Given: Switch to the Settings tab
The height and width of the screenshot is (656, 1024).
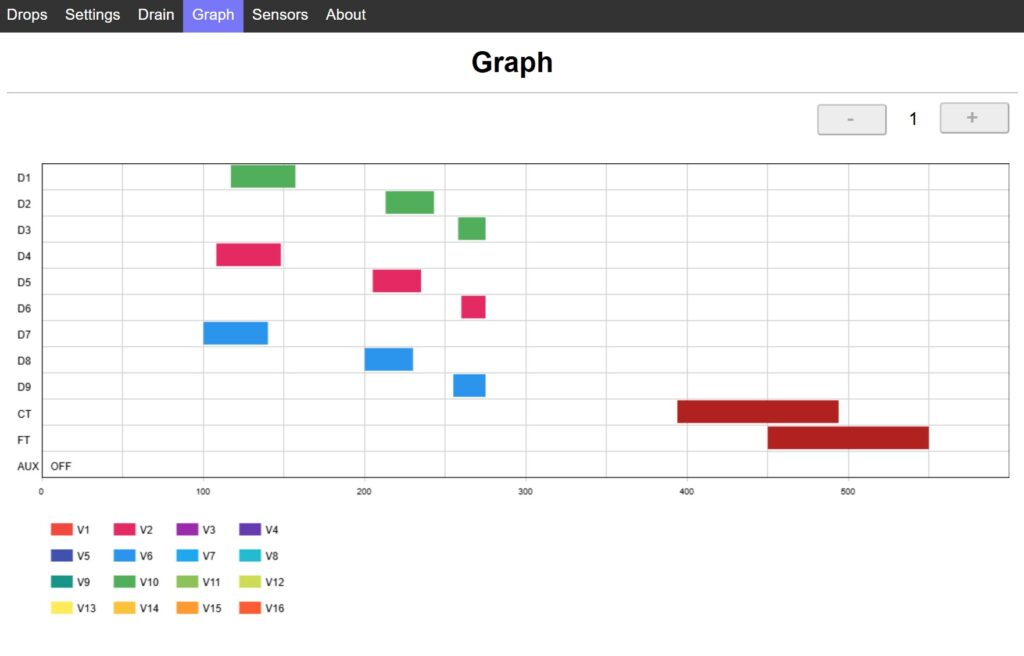Looking at the screenshot, I should (92, 15).
